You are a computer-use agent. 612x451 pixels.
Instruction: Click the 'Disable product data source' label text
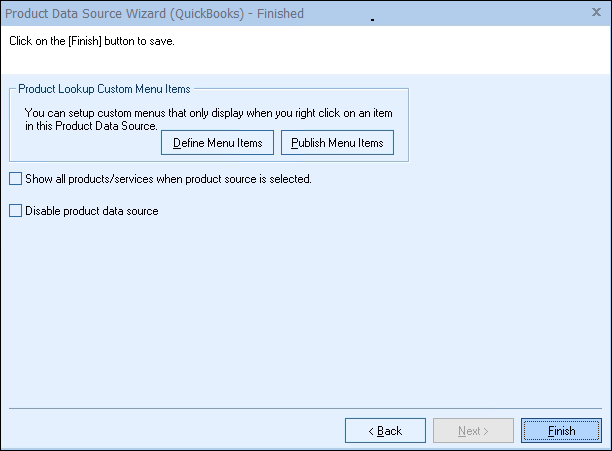tap(91, 211)
